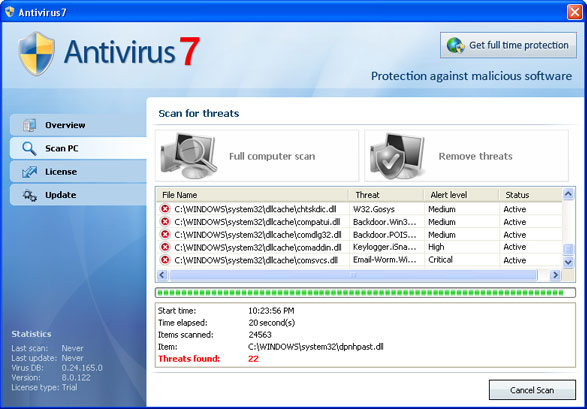Click Active status of comsvcs.dll row
Viewport: 587px width, 409px height.
coord(515,260)
